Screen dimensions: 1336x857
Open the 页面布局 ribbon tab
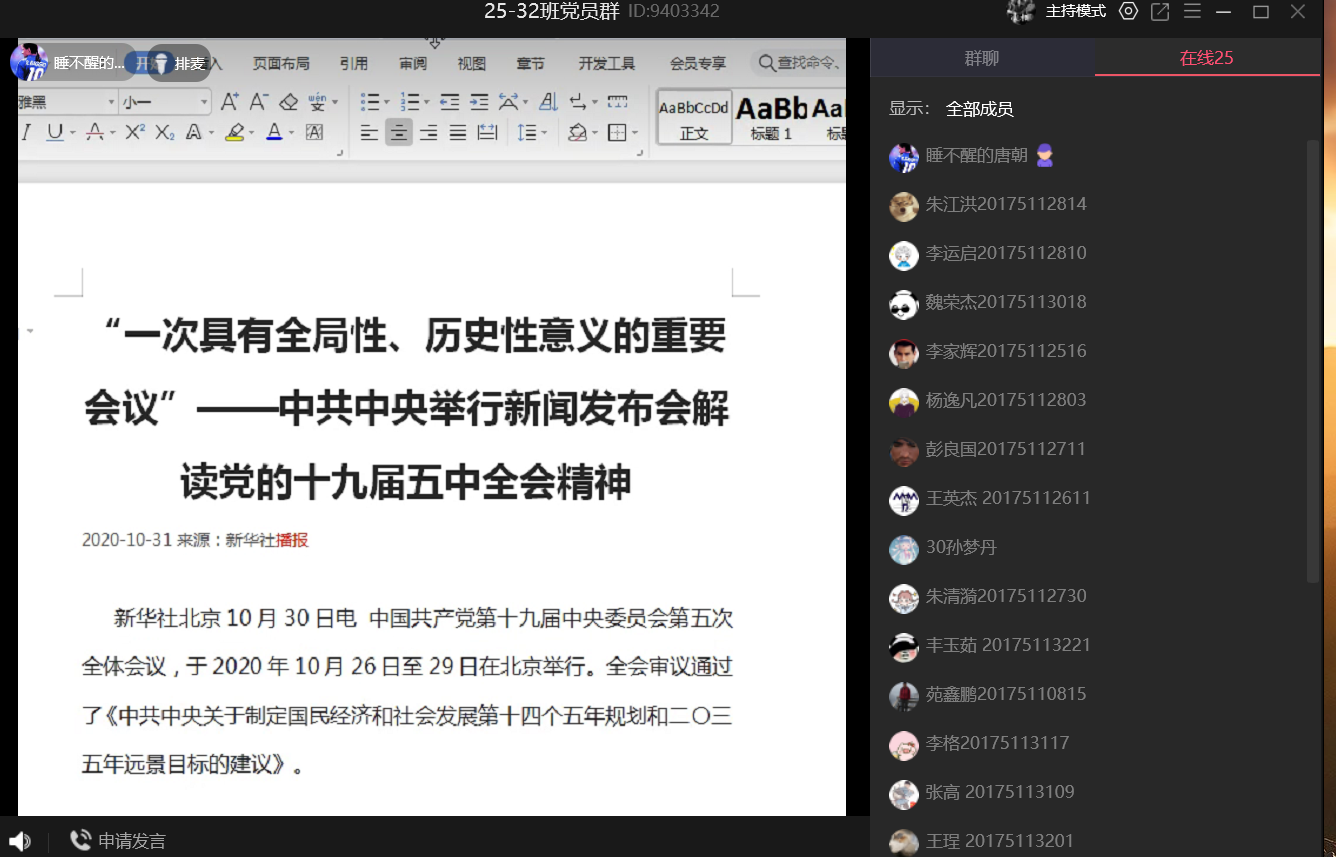280,63
